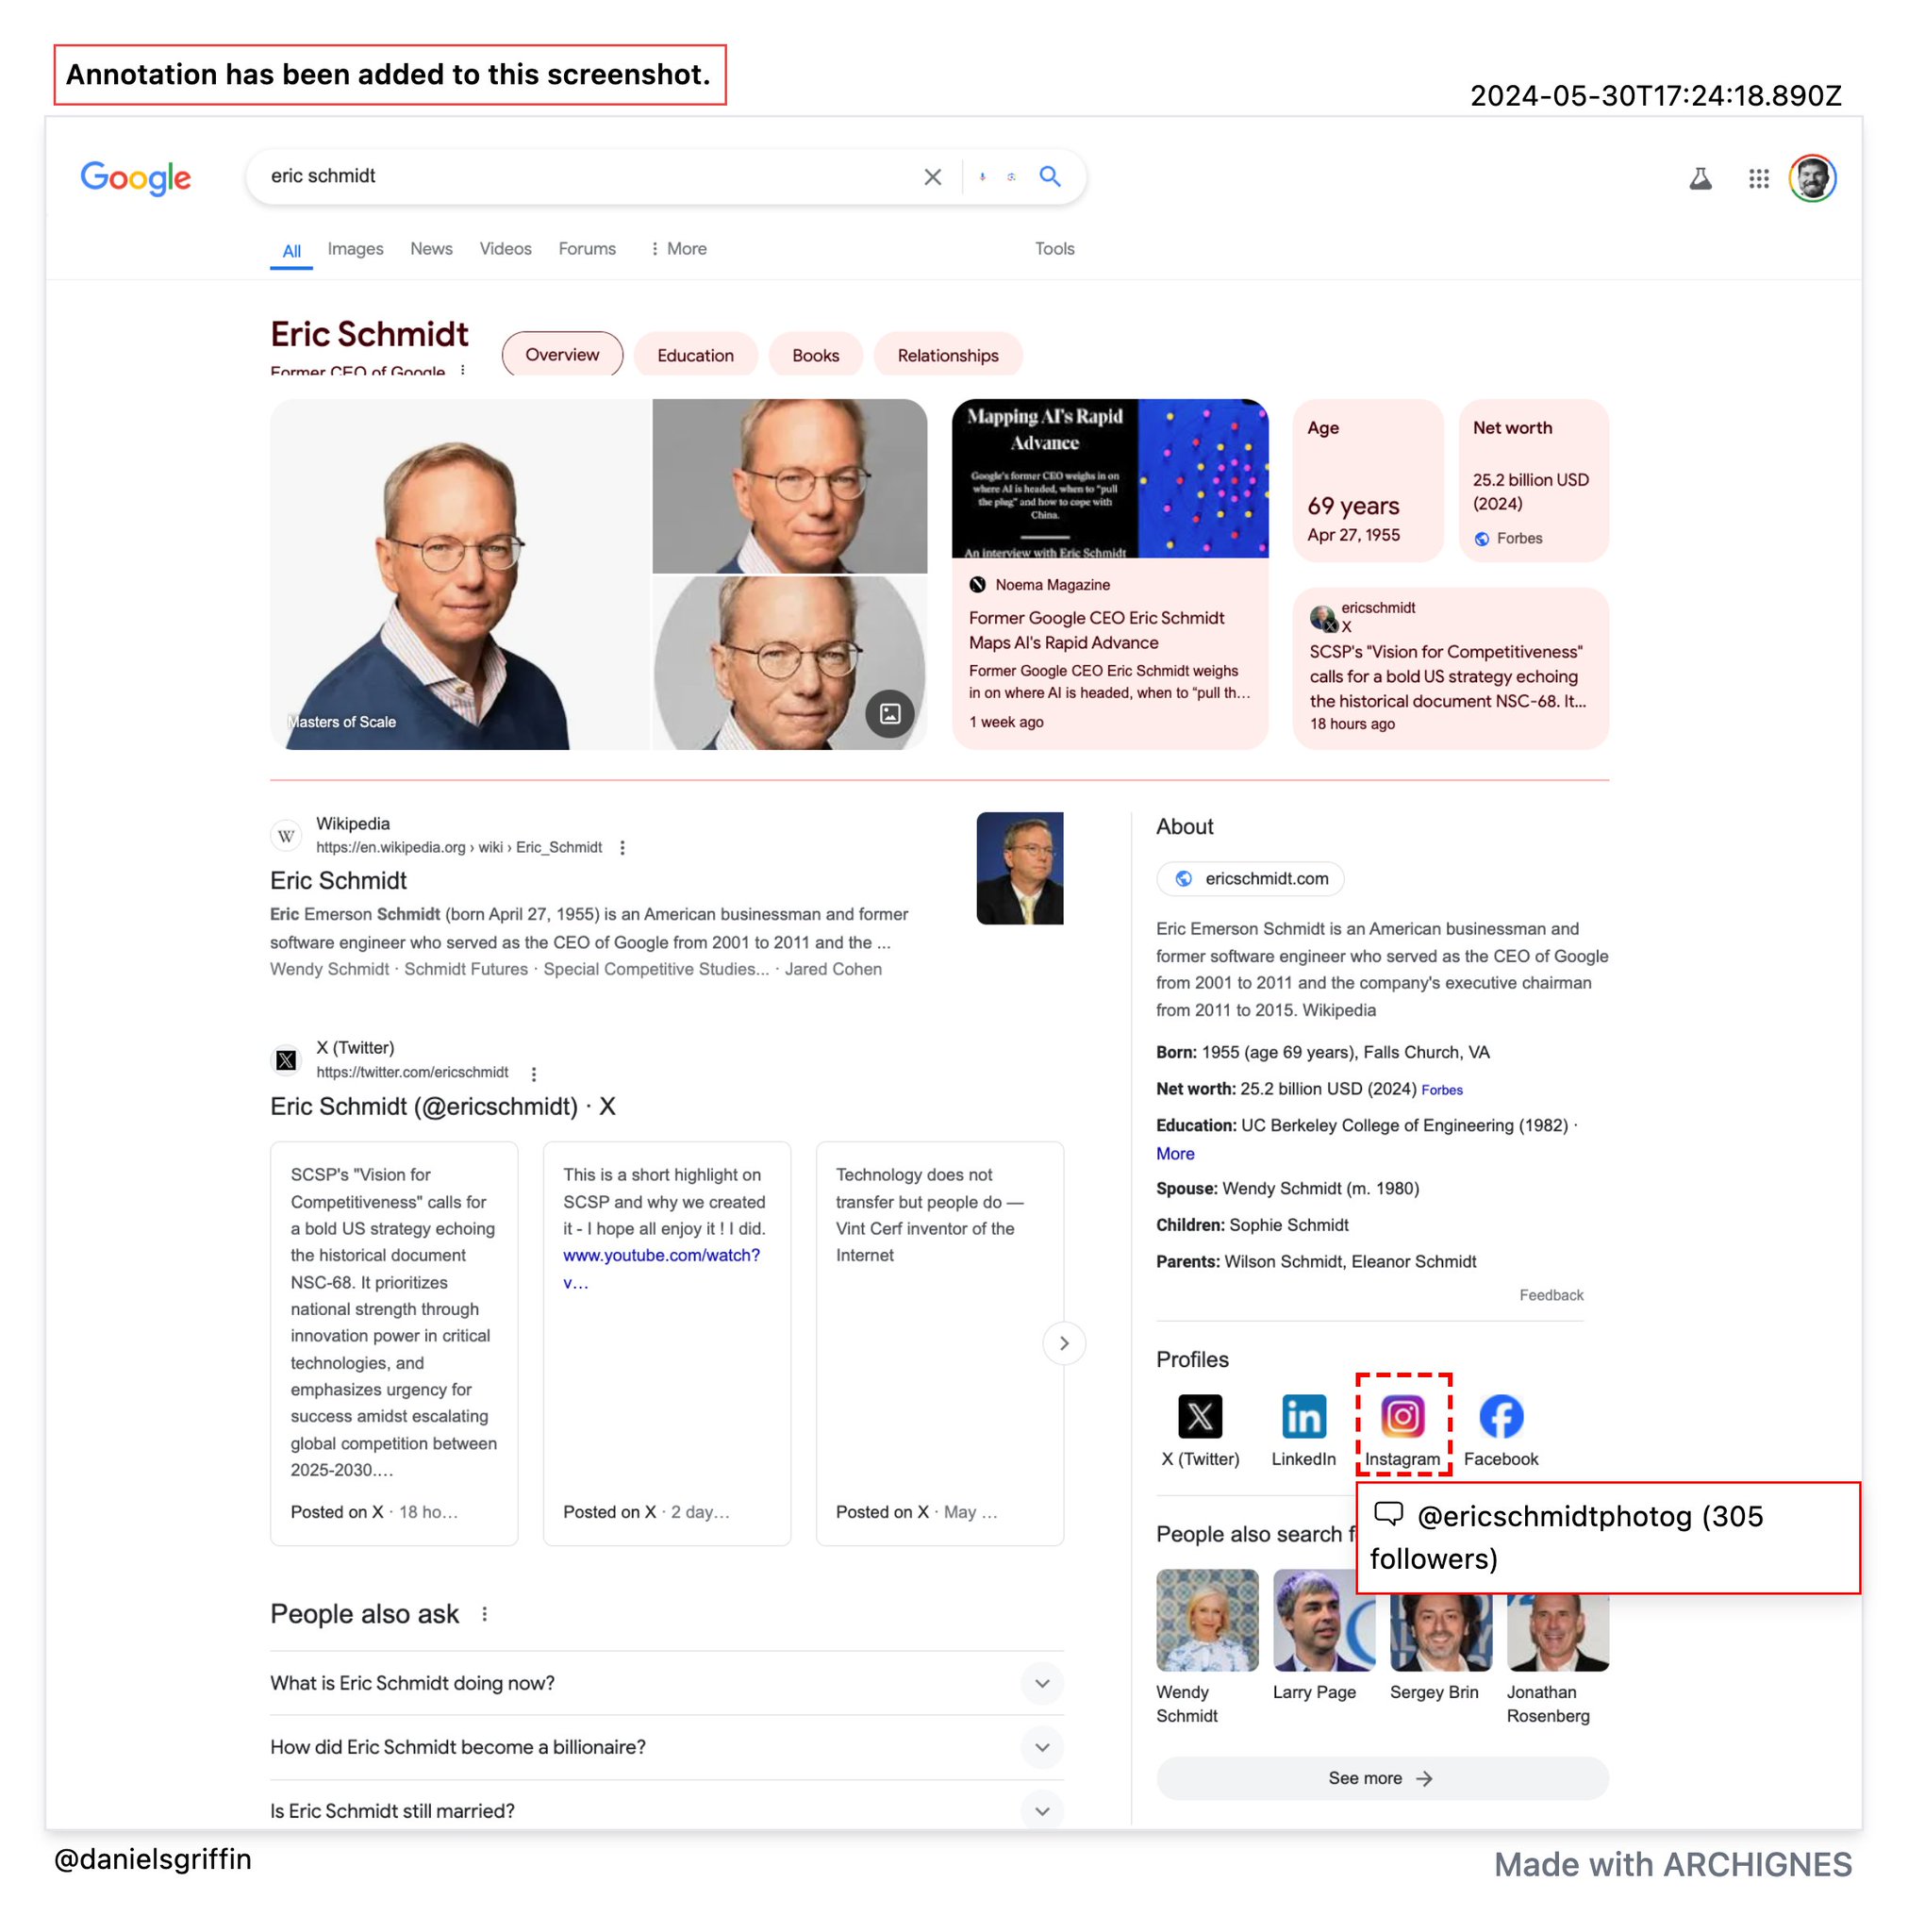Show next tweets with carousel arrow
This screenshot has width=1908, height=1932.
1063,1343
